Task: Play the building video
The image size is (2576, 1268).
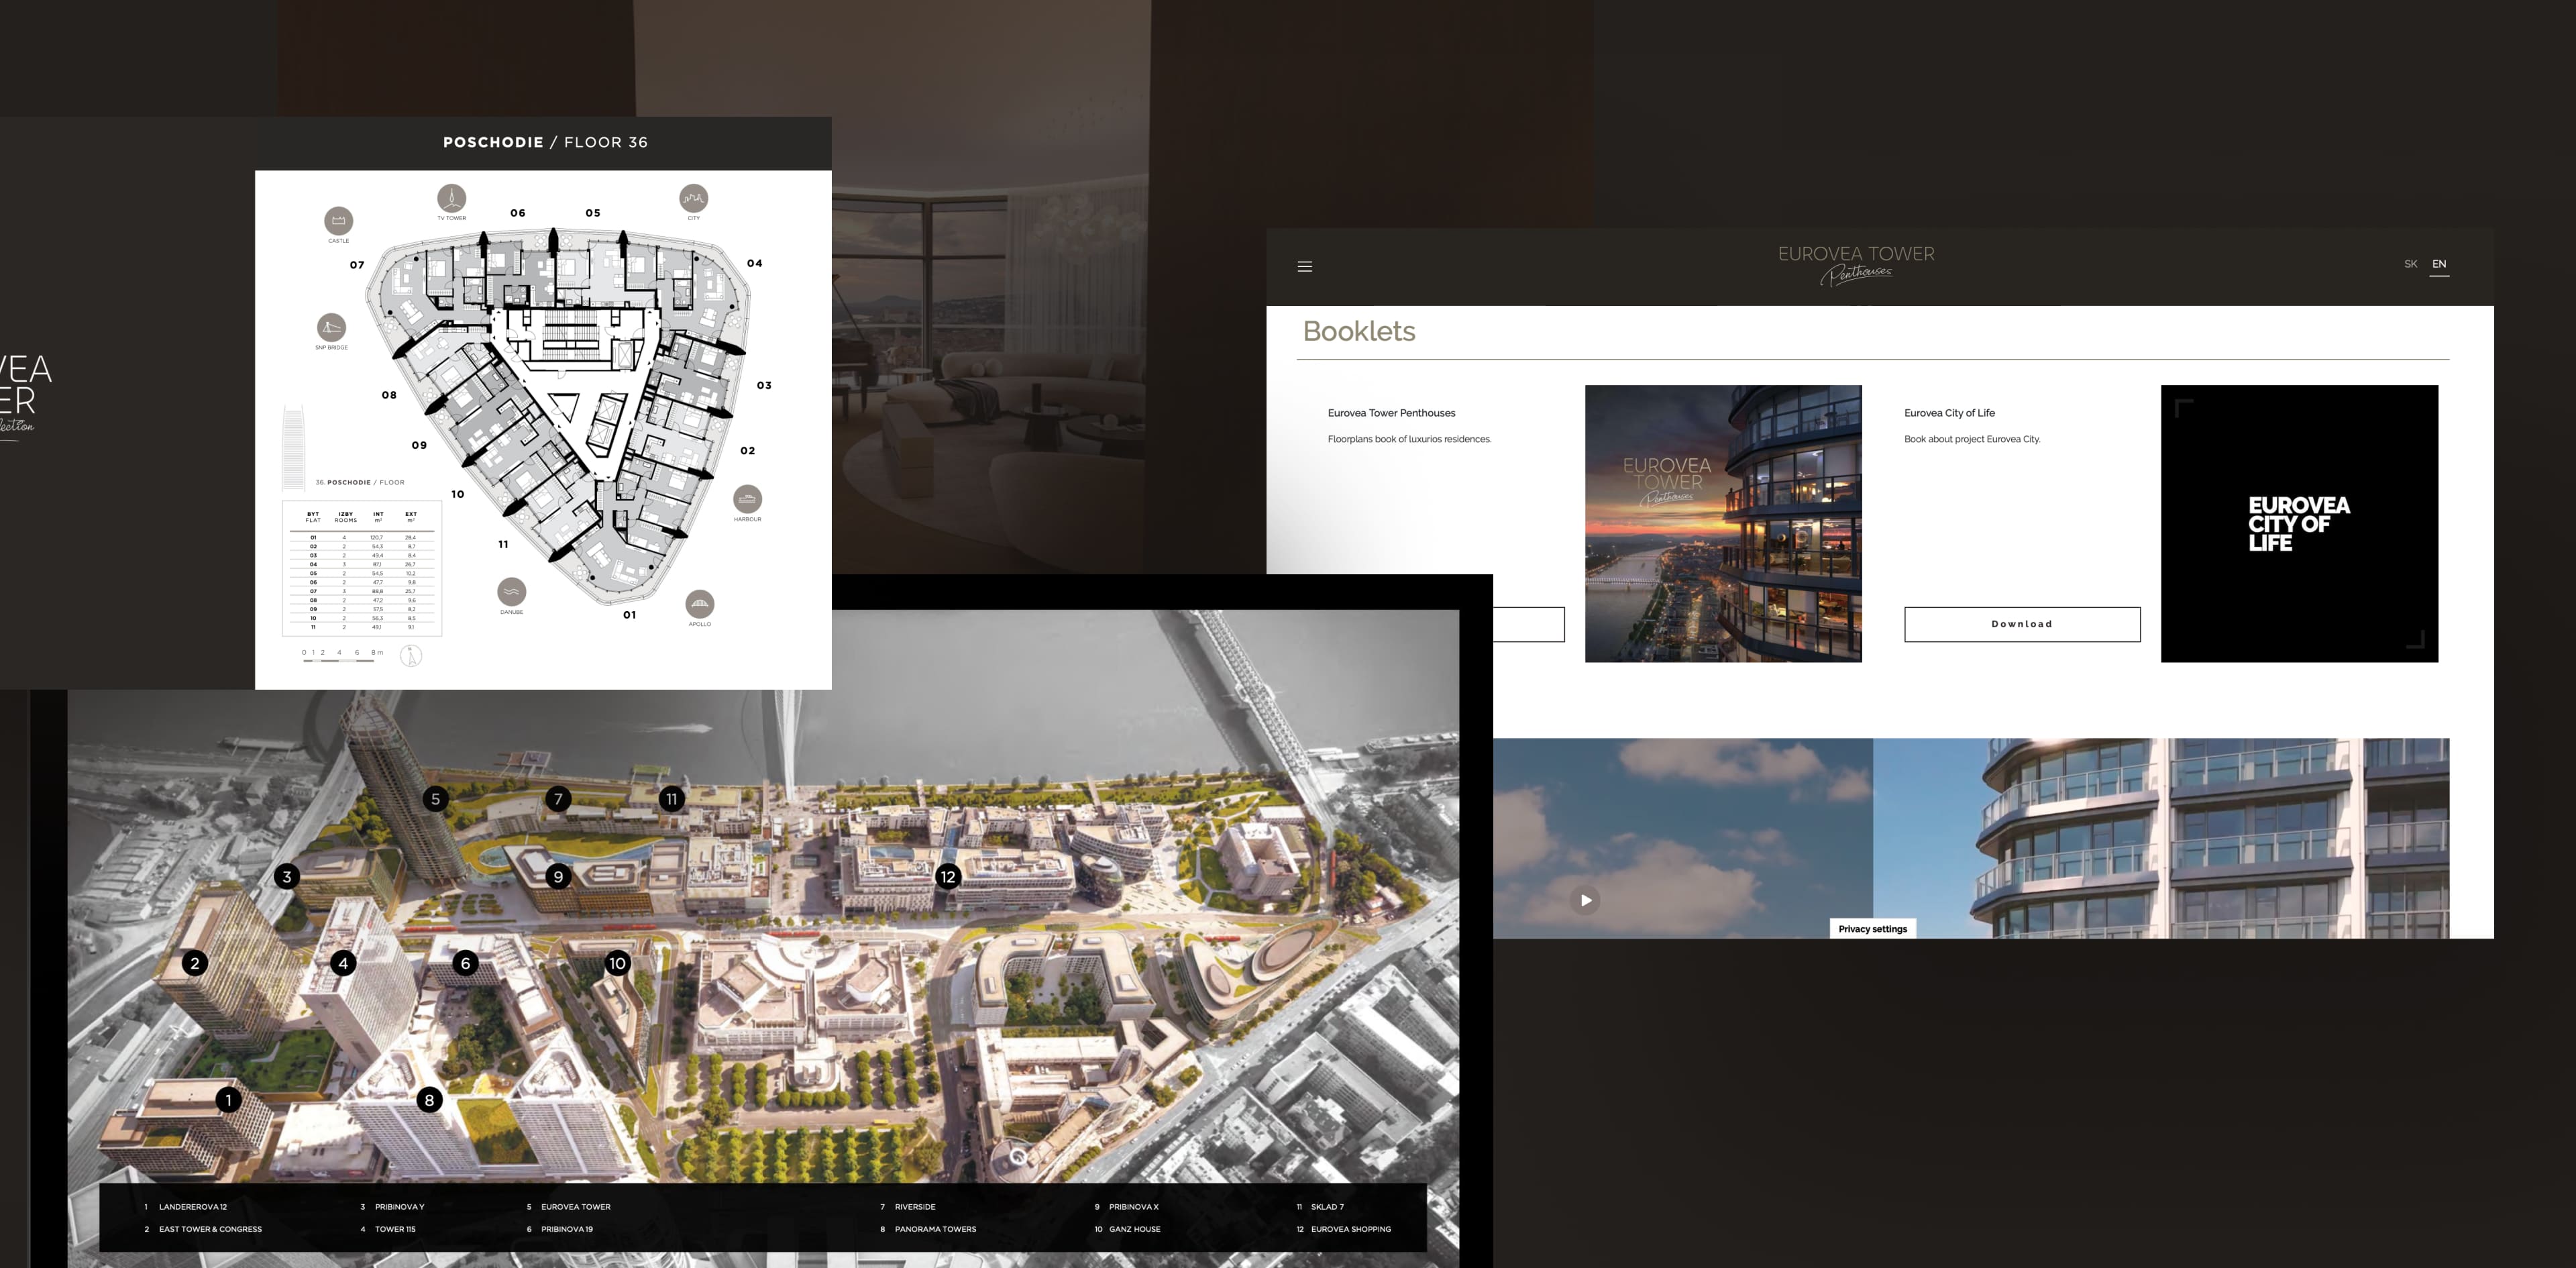Action: (x=1585, y=900)
